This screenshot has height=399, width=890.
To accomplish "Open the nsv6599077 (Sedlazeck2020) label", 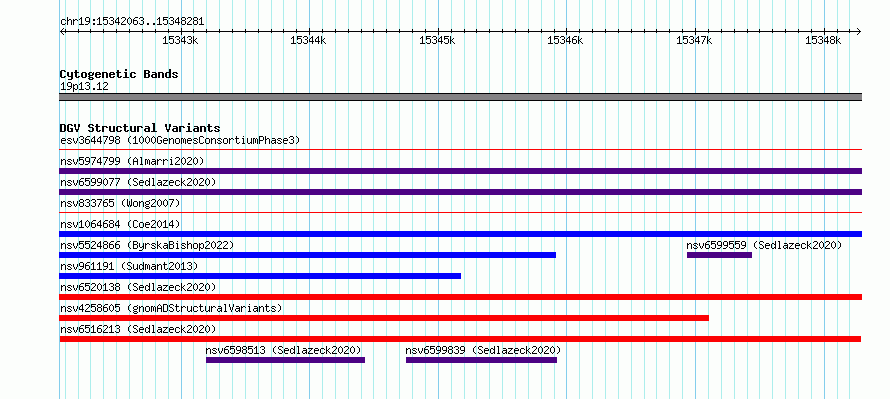I will pos(138,182).
